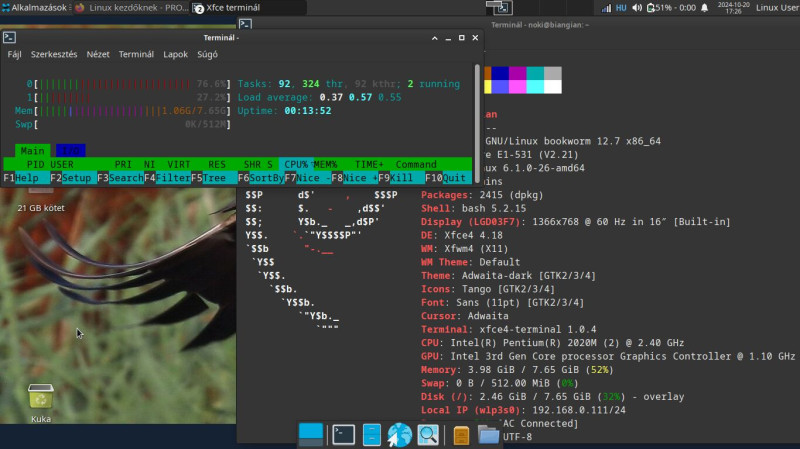Sort htop by TIME+ column
This screenshot has width=800, height=449.
369,164
